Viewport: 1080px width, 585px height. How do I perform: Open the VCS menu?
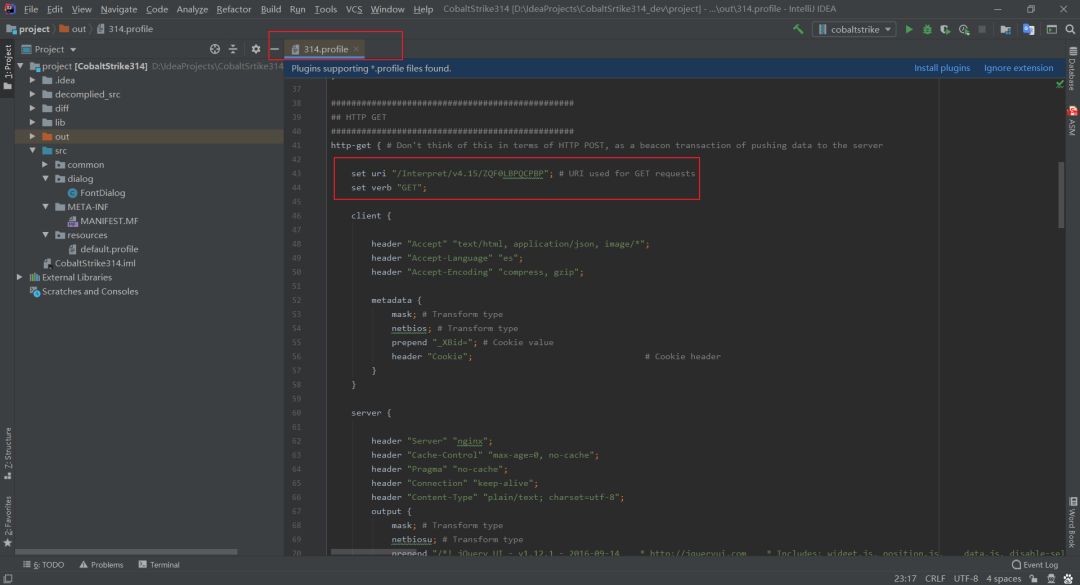click(354, 9)
